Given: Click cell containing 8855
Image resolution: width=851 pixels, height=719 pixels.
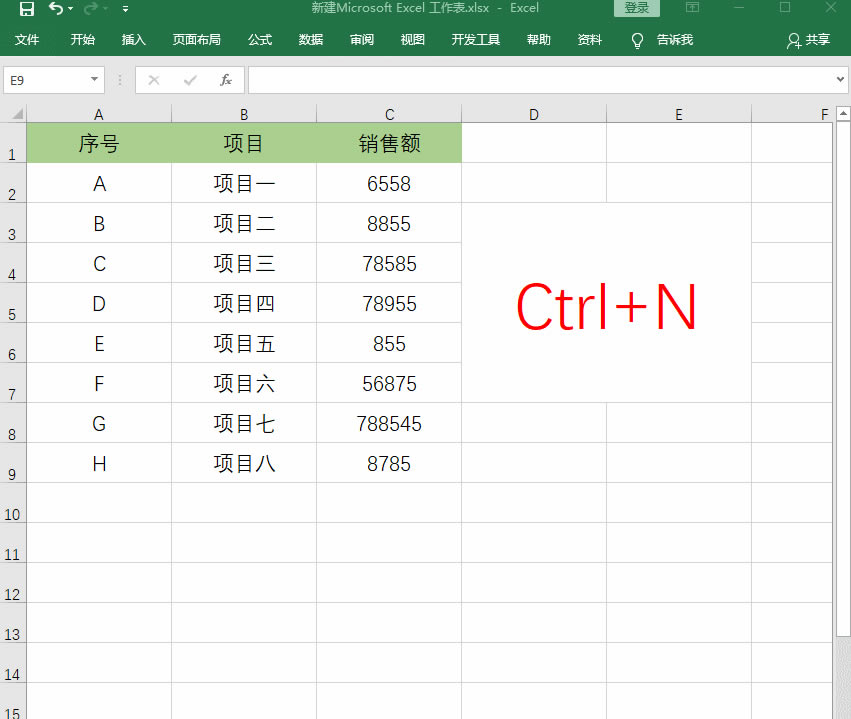Looking at the screenshot, I should click(x=389, y=223).
